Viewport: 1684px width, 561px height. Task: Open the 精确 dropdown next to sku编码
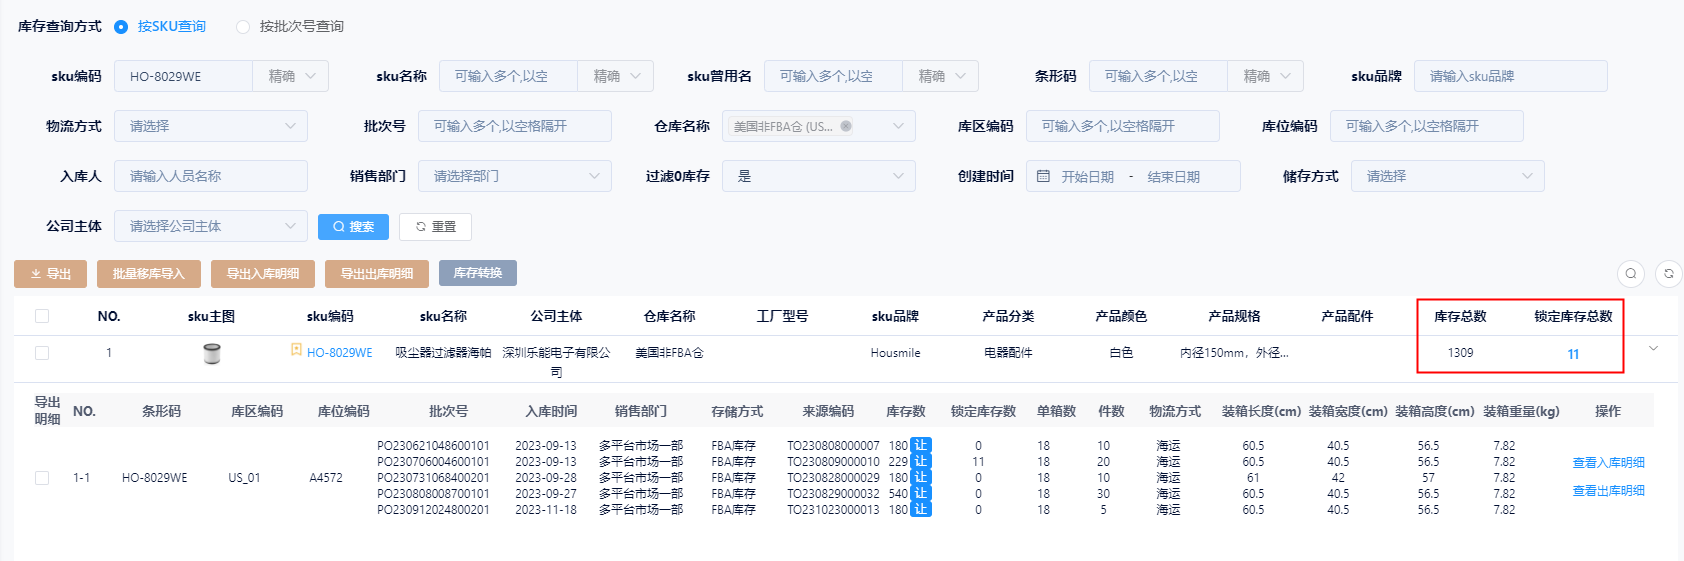pos(291,76)
